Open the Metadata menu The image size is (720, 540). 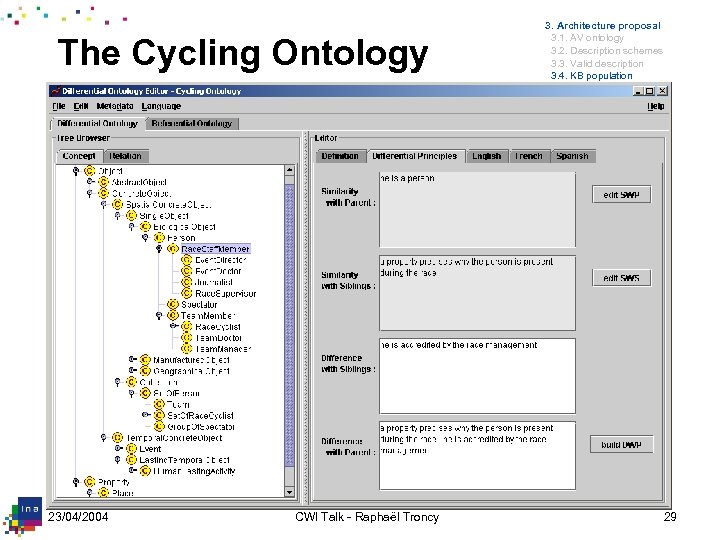pyautogui.click(x=115, y=107)
